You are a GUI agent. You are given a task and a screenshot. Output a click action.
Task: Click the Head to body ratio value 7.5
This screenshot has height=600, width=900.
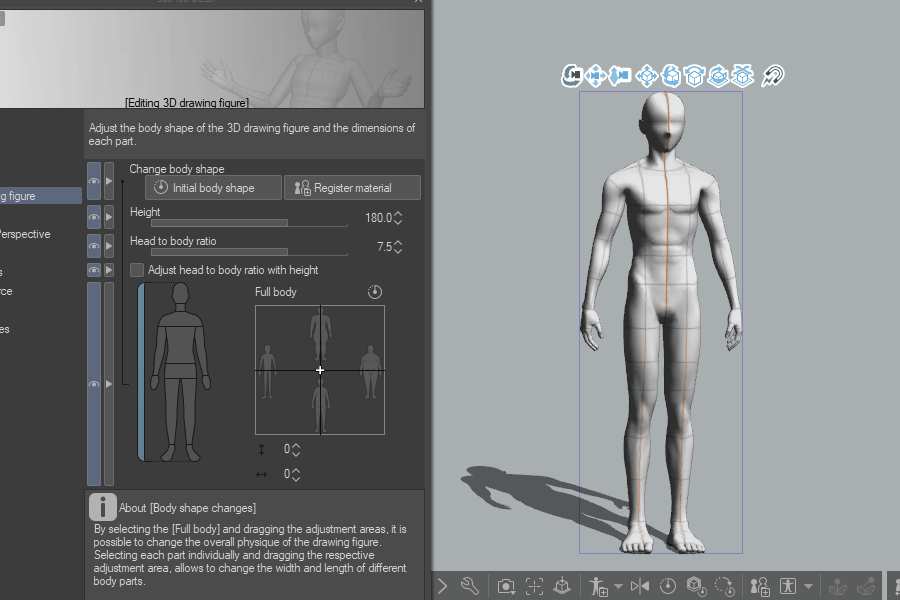(384, 247)
